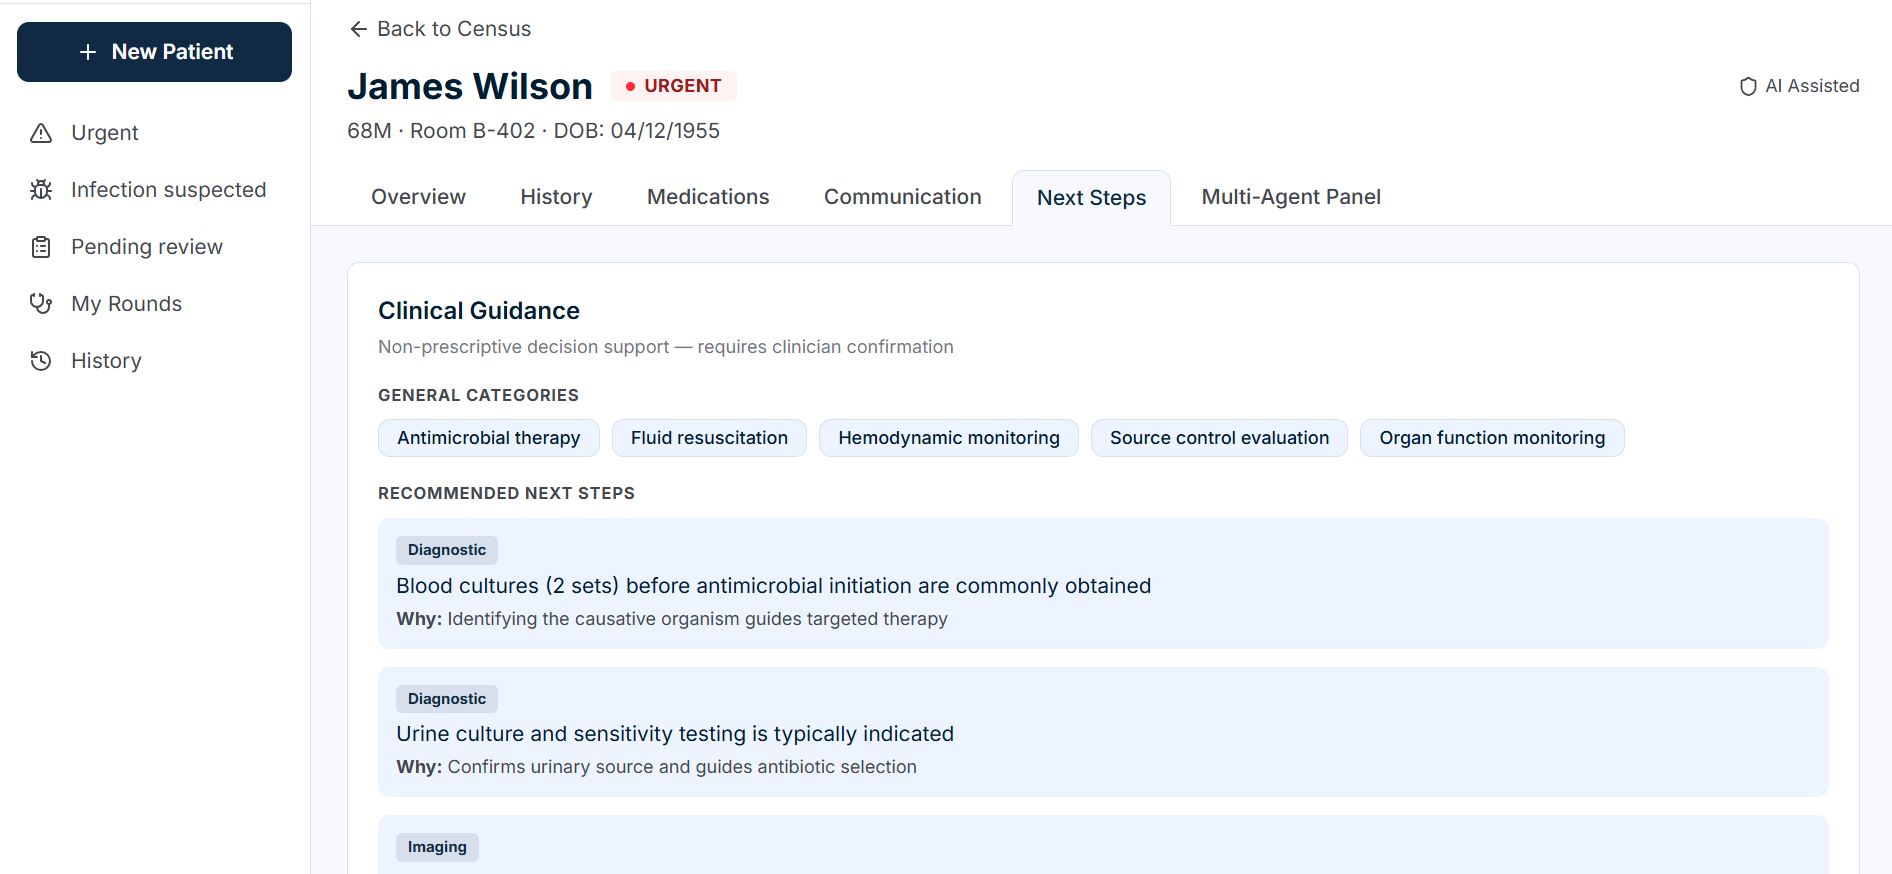This screenshot has height=874, width=1892.
Task: Click the plus icon on New Patient
Action: point(88,52)
